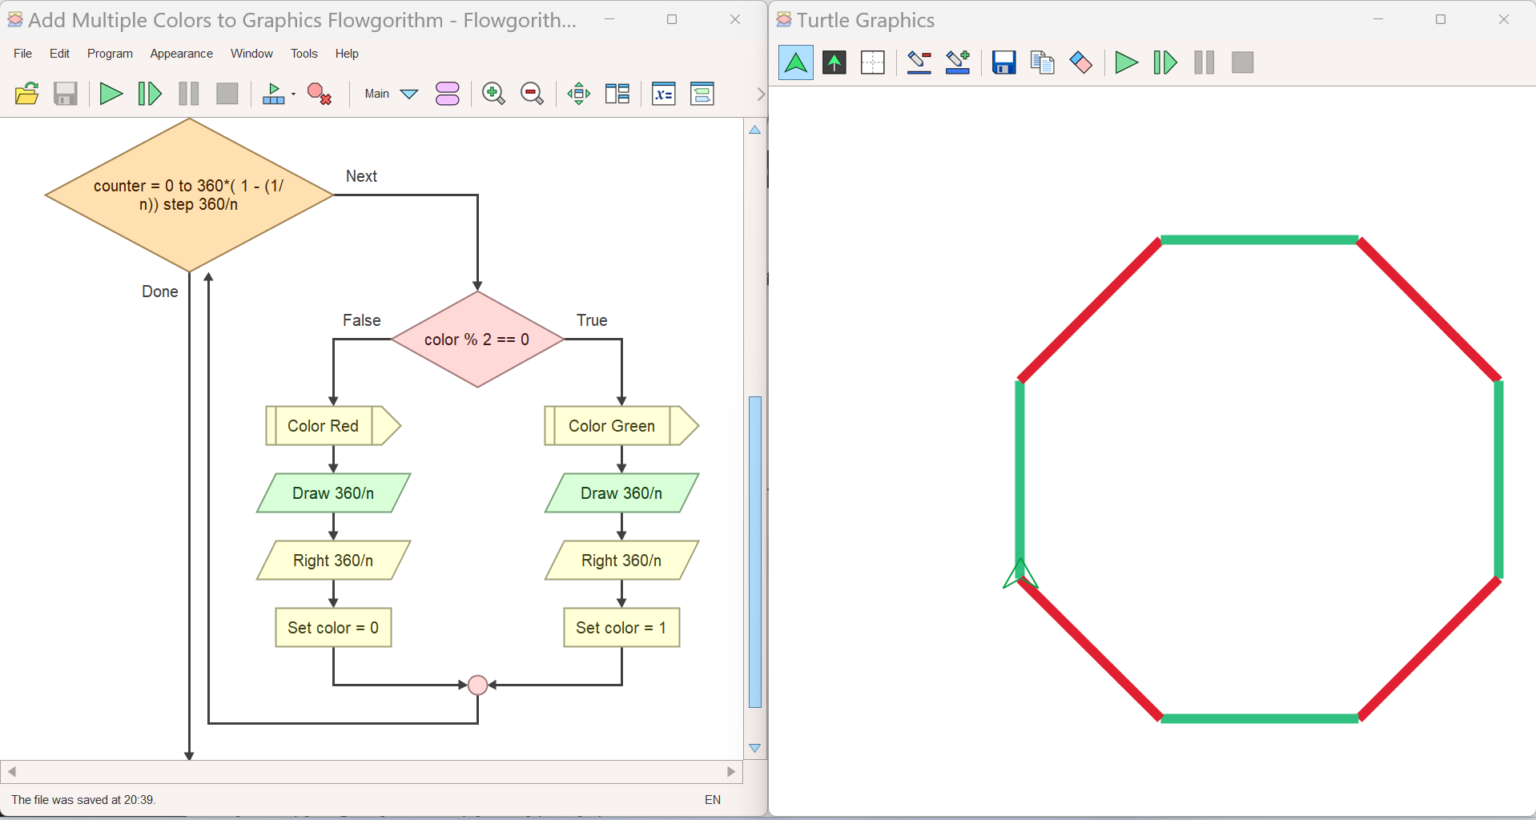Screen dimensions: 1536x820
Task: Copy turtle drawing to clipboard
Action: [1042, 63]
